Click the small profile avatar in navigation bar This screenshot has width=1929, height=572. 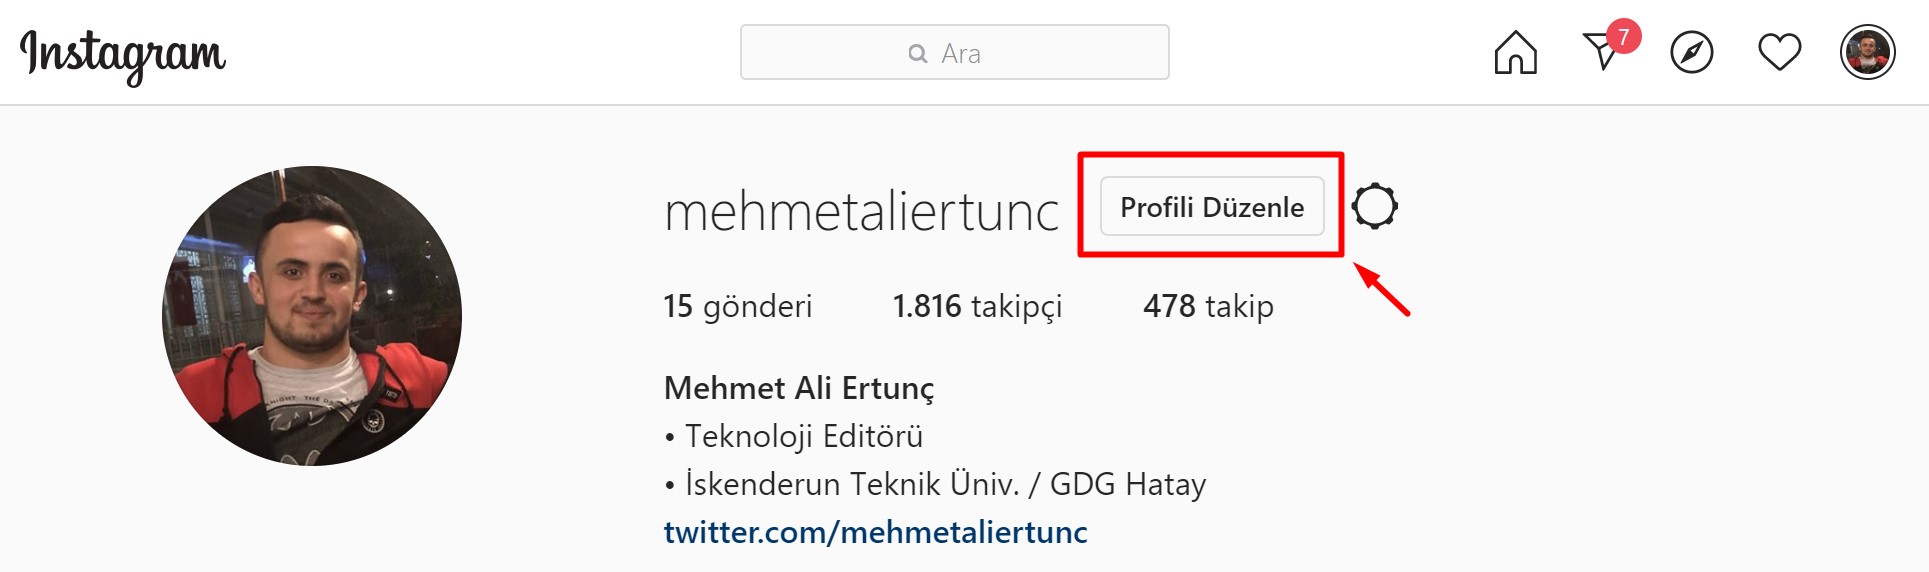[1867, 52]
